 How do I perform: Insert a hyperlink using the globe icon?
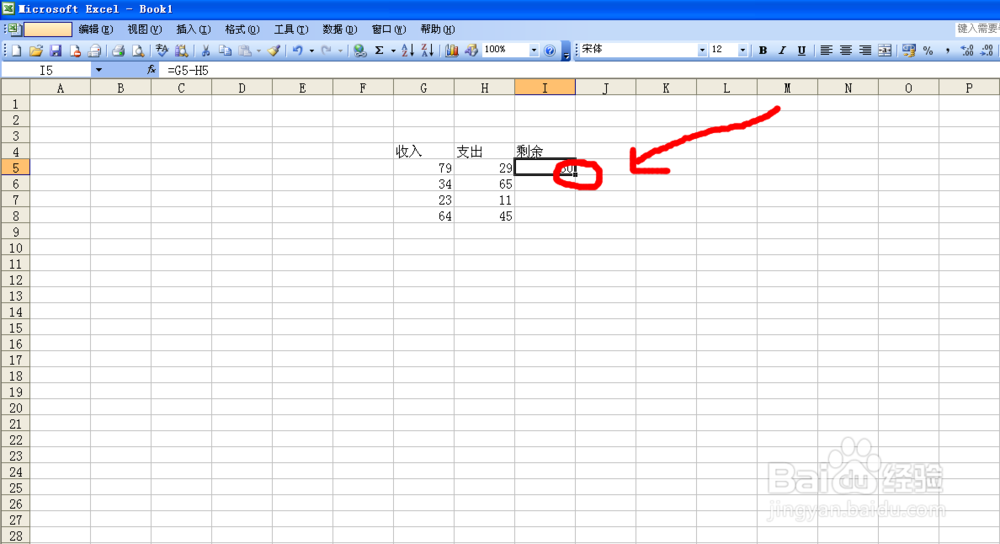[x=360, y=50]
